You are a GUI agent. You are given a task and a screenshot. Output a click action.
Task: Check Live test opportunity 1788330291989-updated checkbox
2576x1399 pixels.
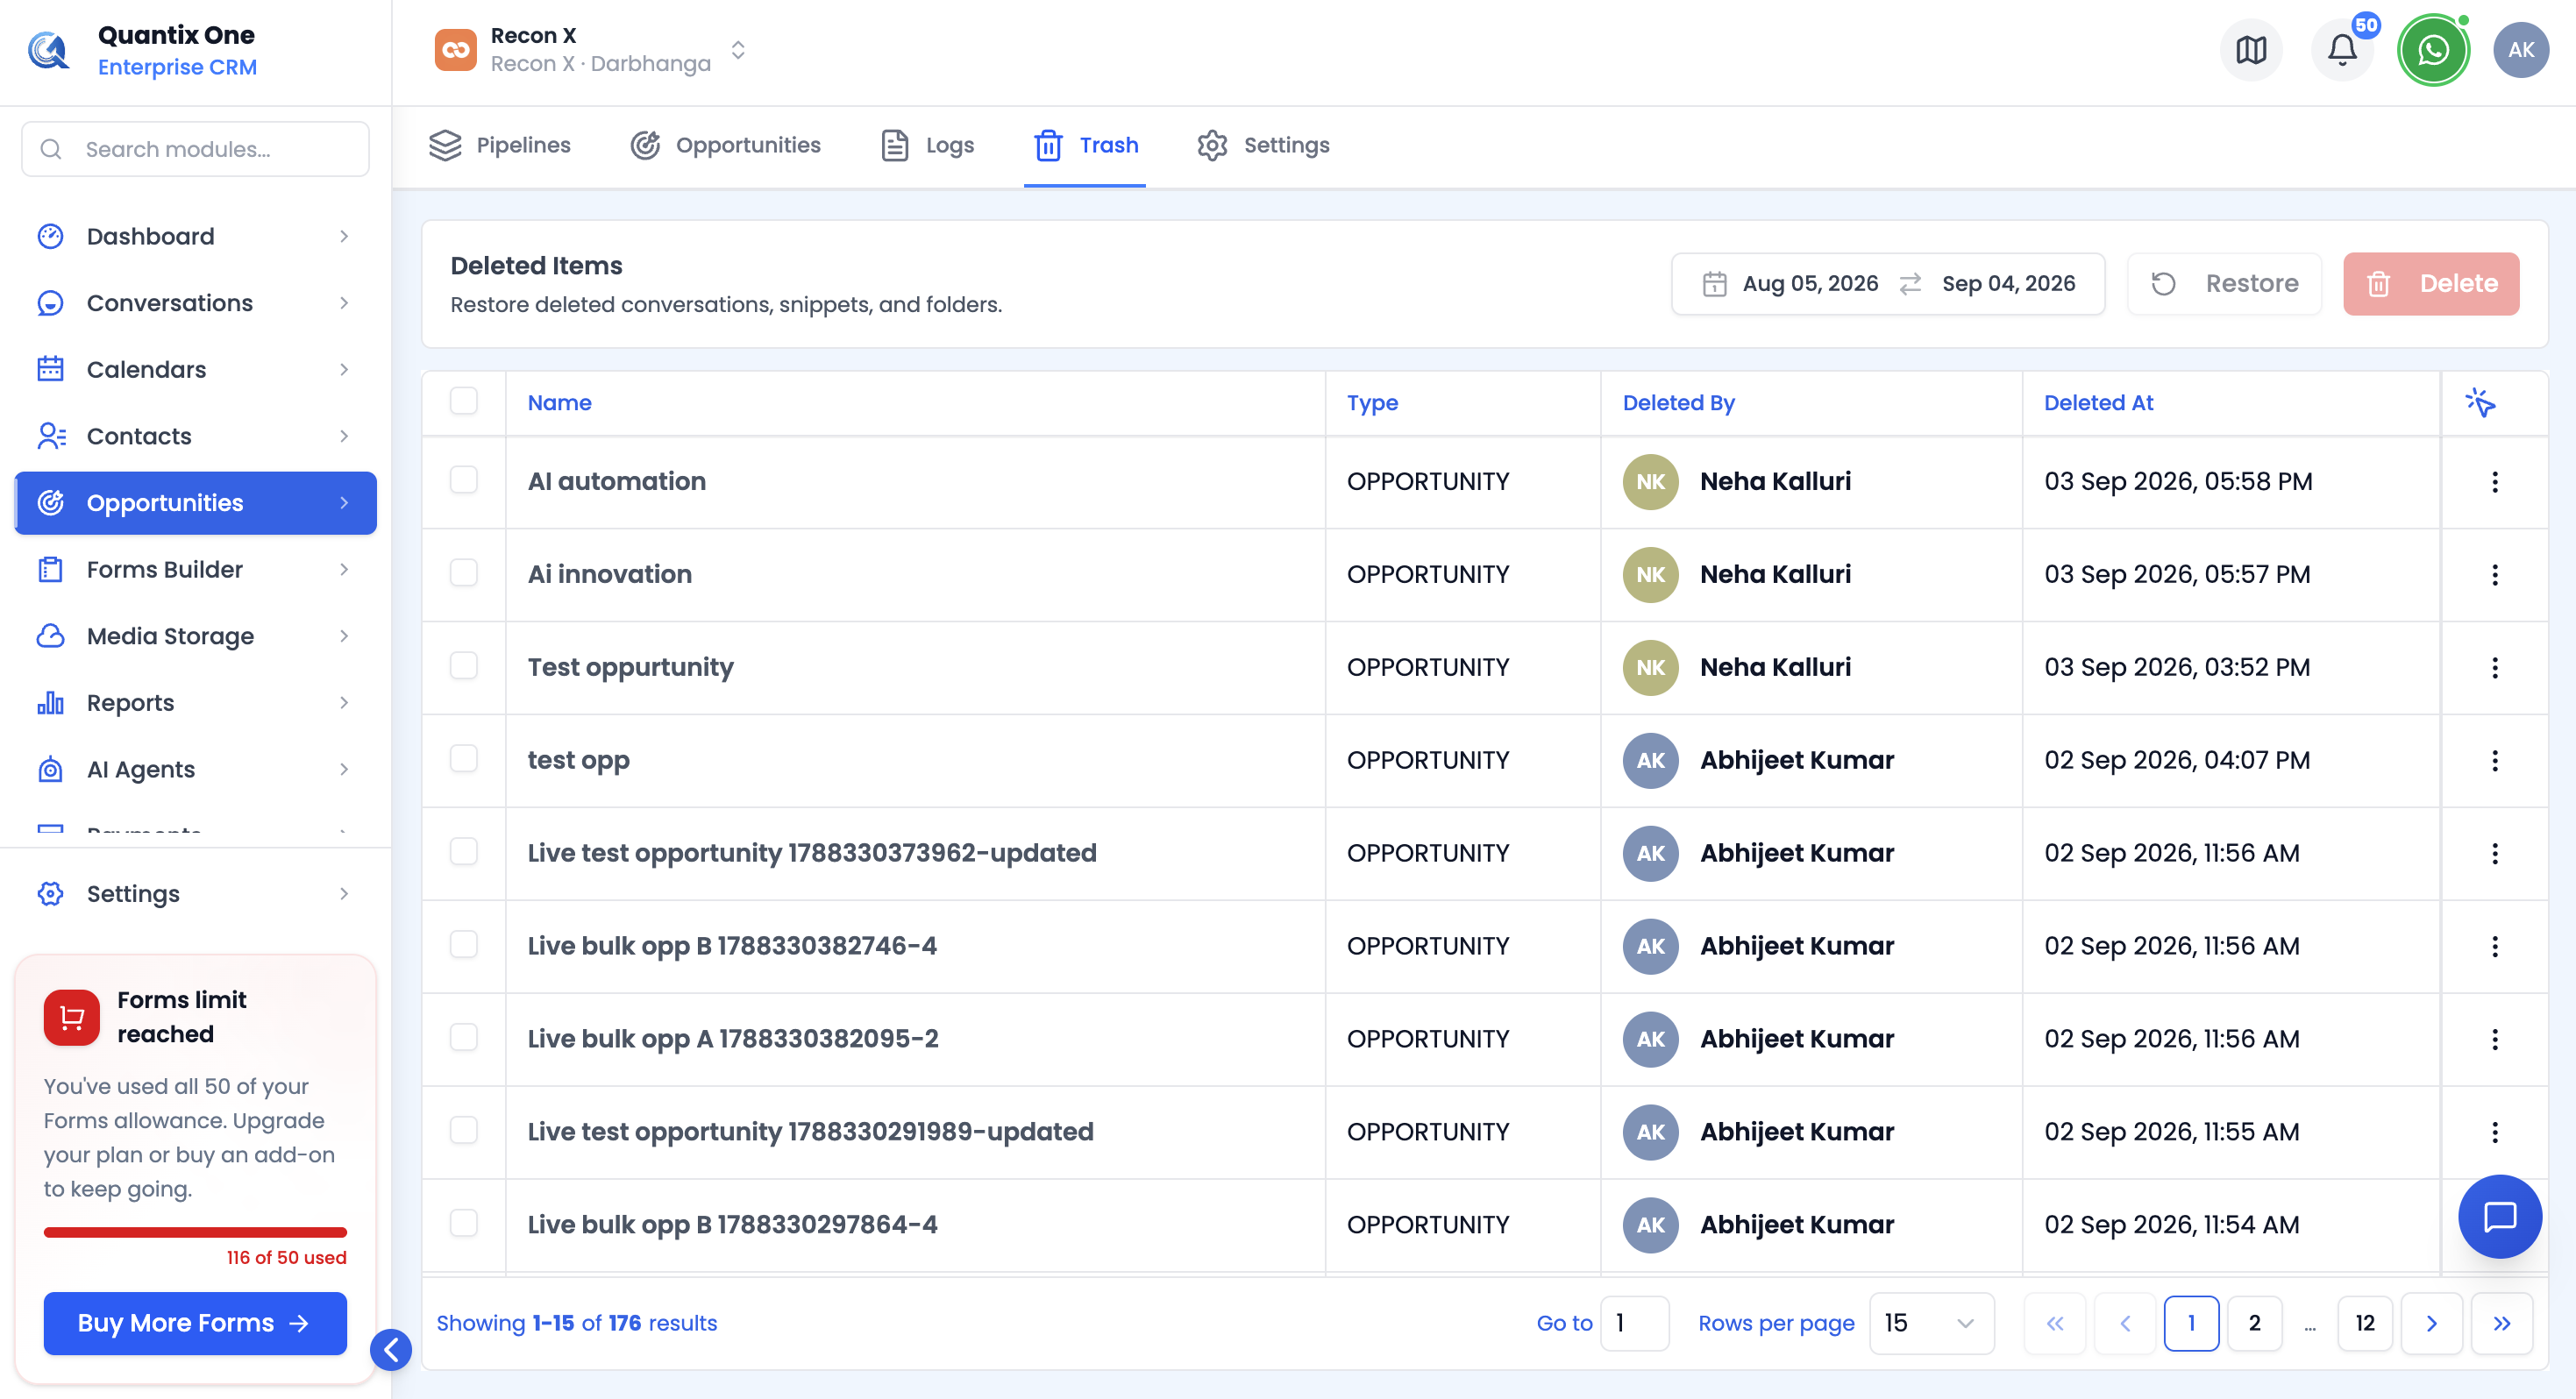click(464, 1131)
